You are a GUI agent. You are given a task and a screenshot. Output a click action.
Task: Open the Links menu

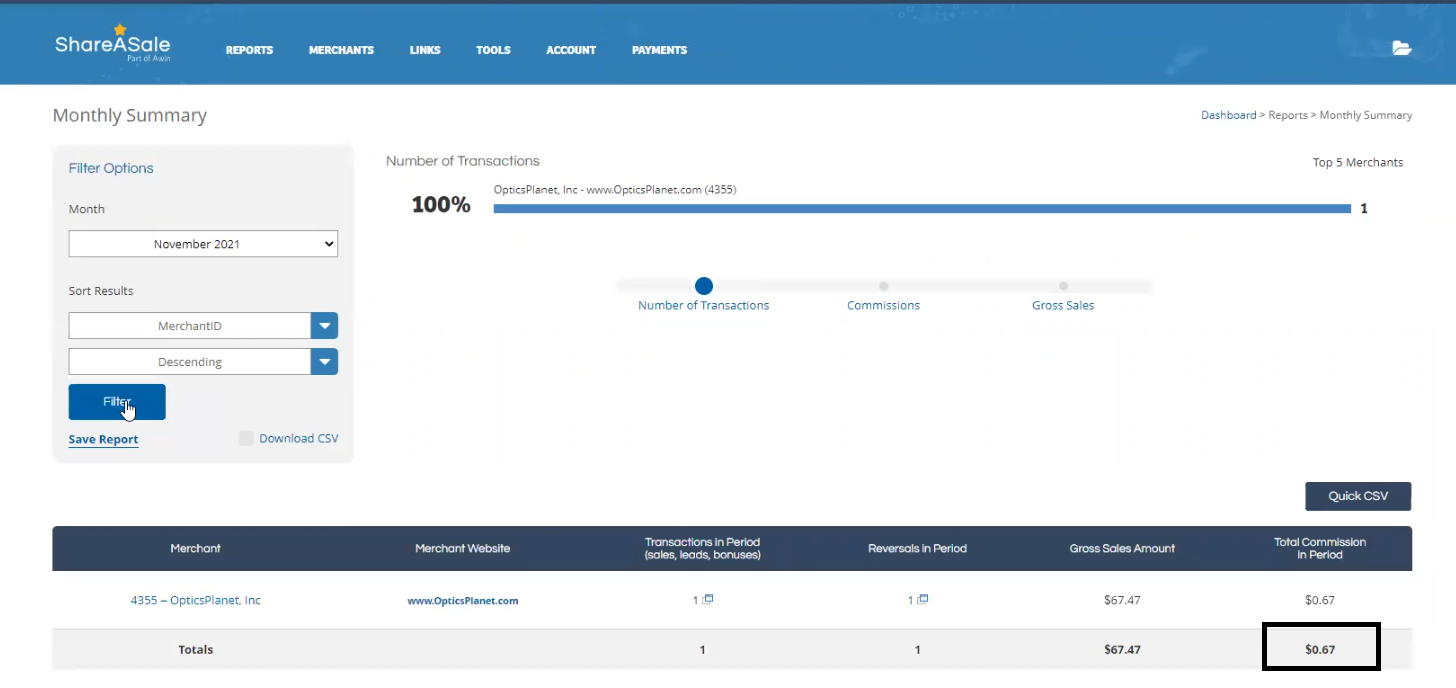coord(425,50)
